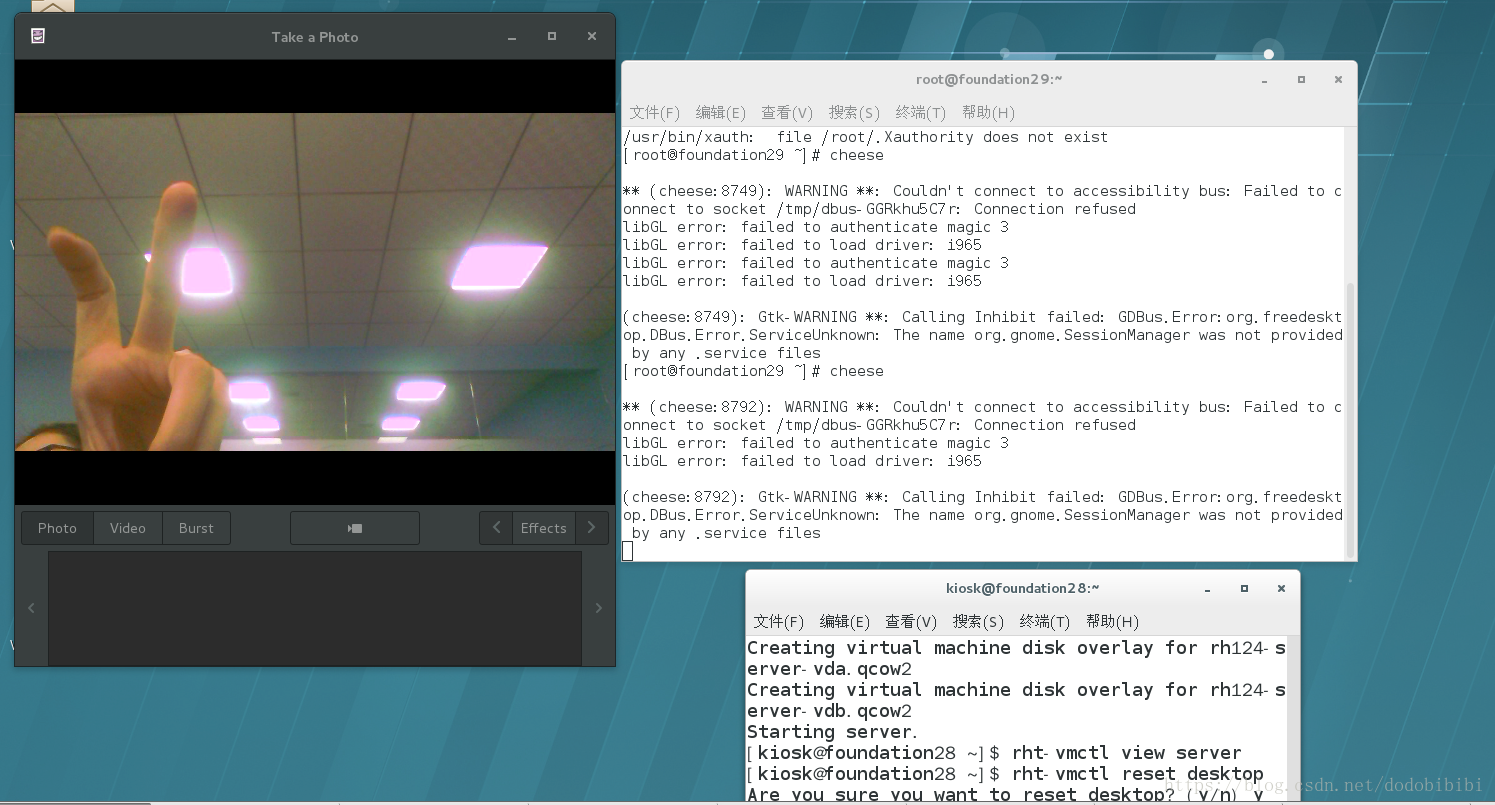Click the empty thumbnail gallery strip
The height and width of the screenshot is (805, 1495).
(315, 608)
